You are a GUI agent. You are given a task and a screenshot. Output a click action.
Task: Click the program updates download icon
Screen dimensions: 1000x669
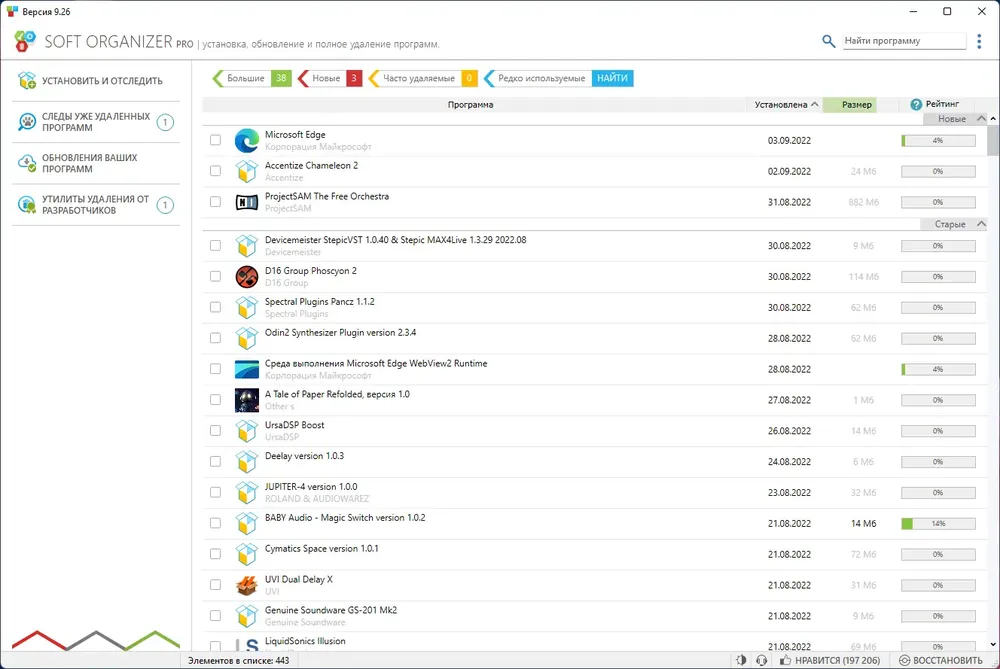coord(27,163)
